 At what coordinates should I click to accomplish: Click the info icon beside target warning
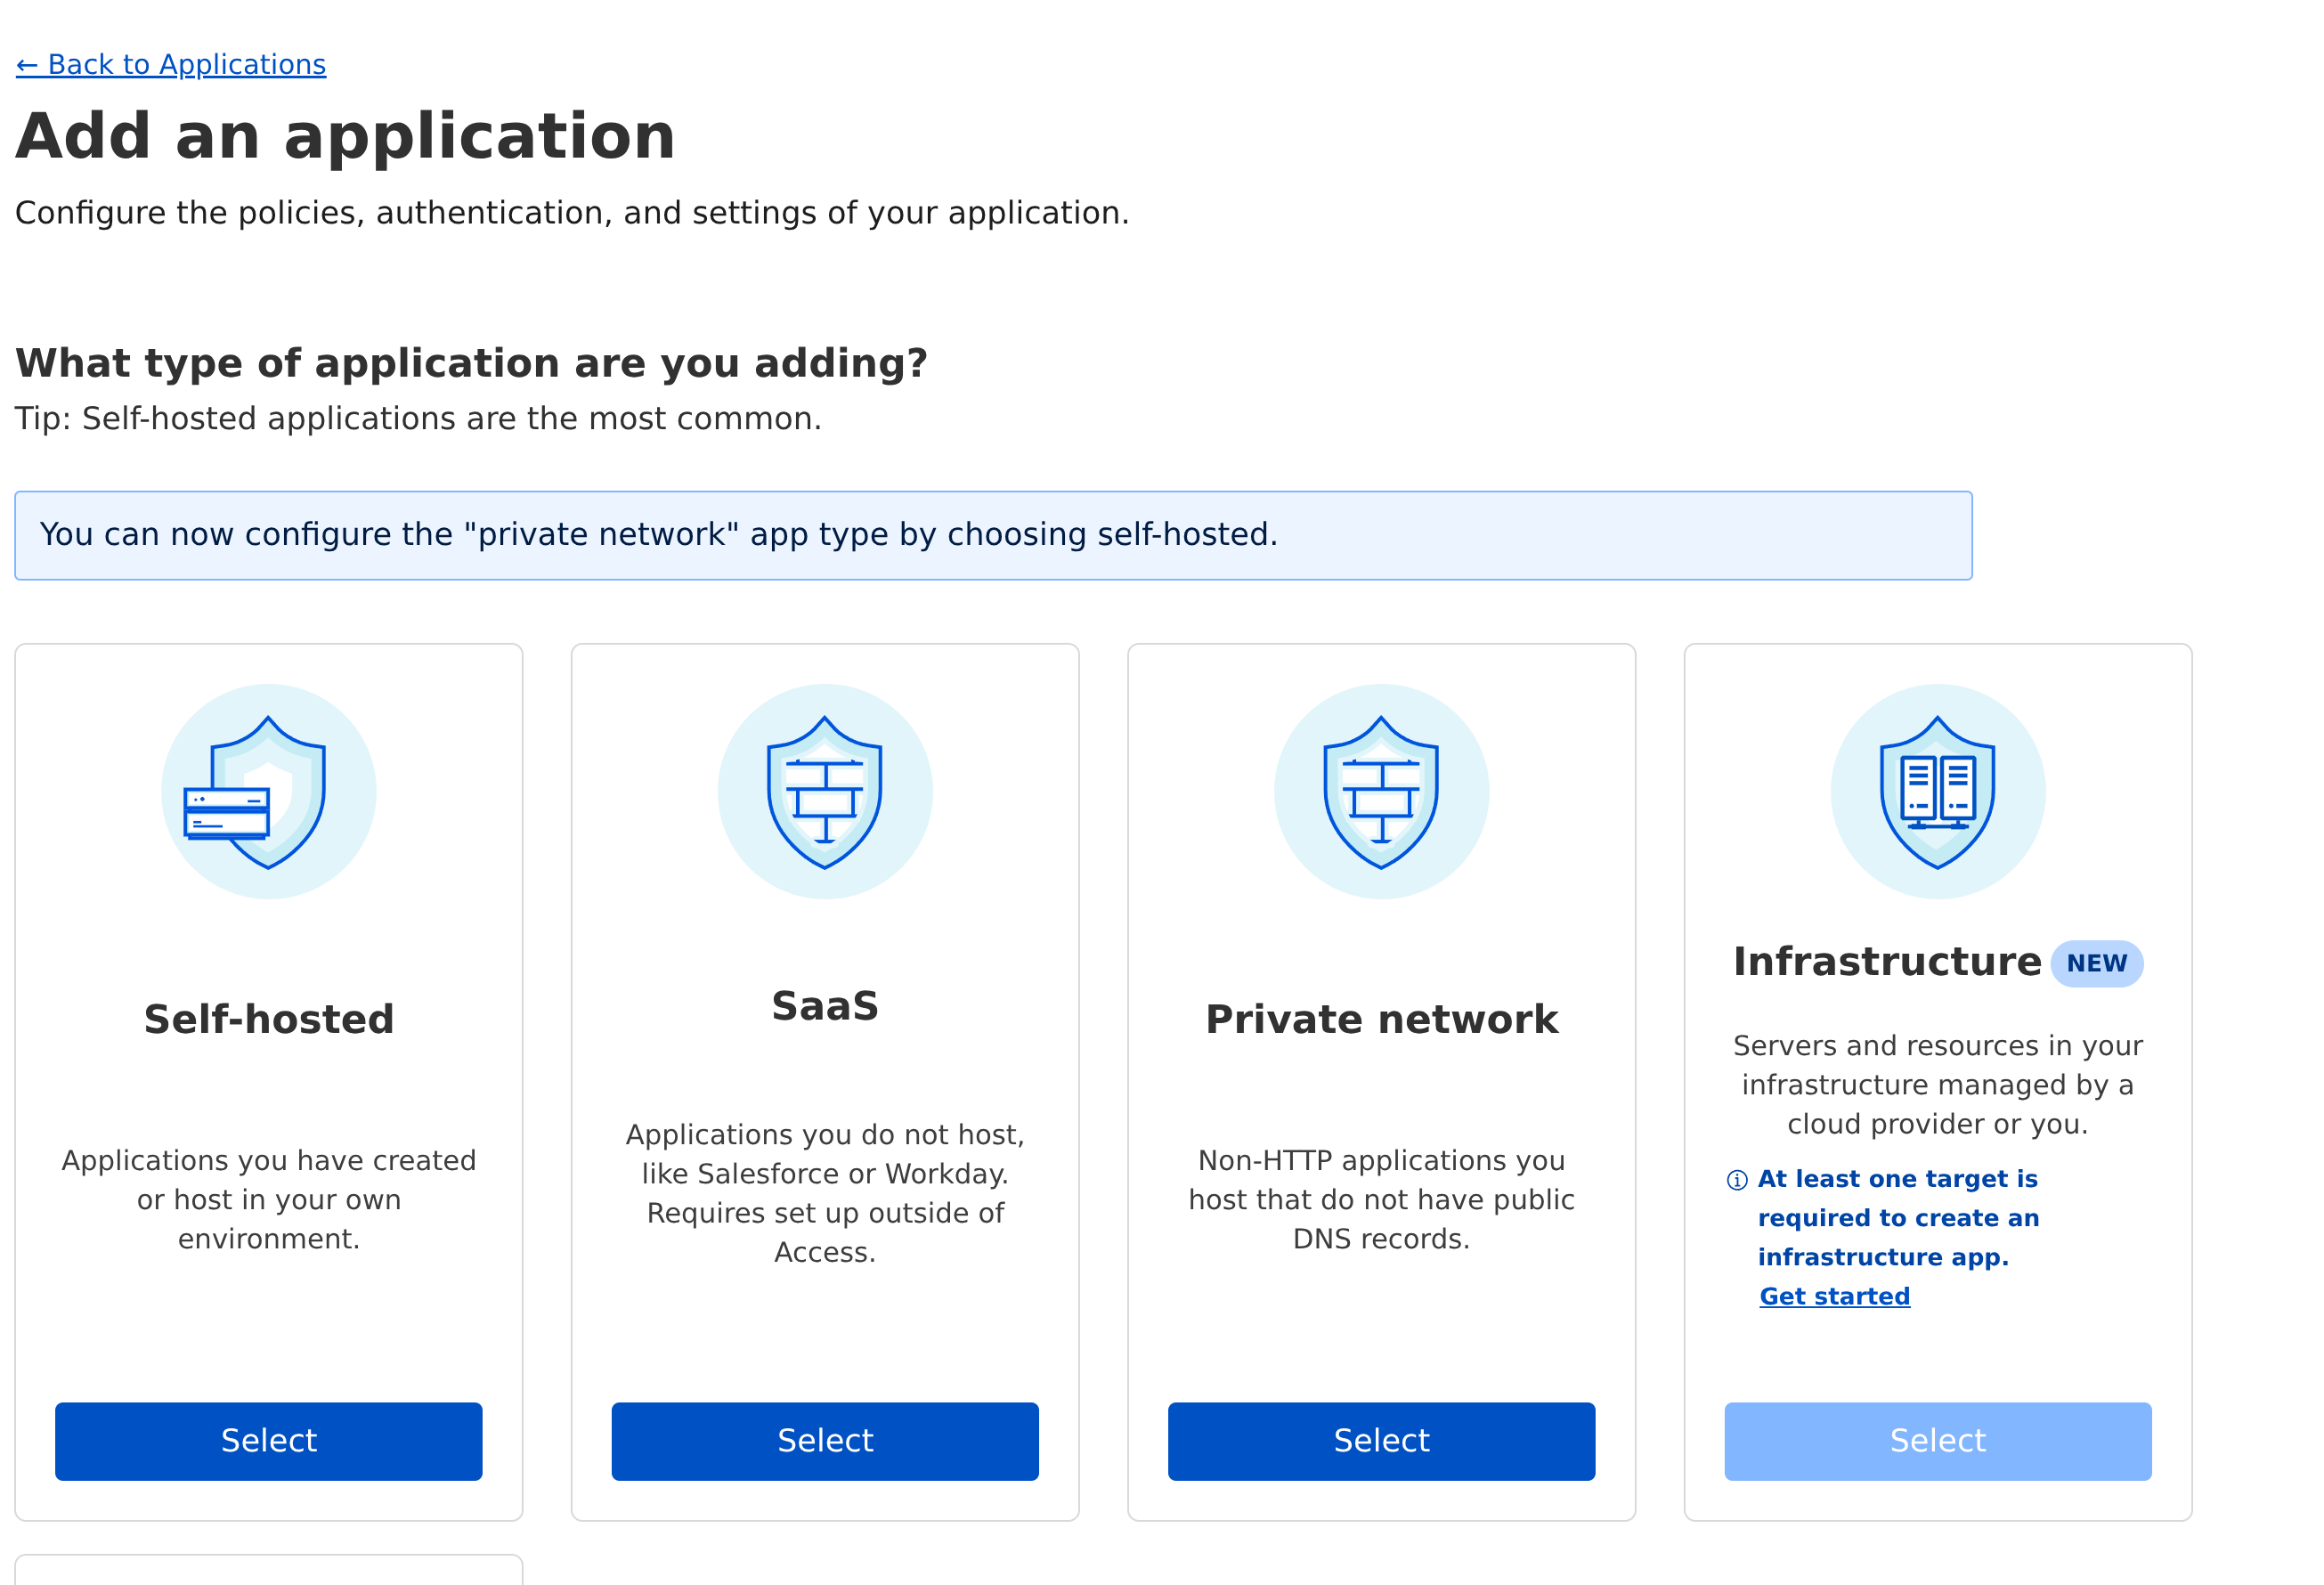pos(1737,1180)
